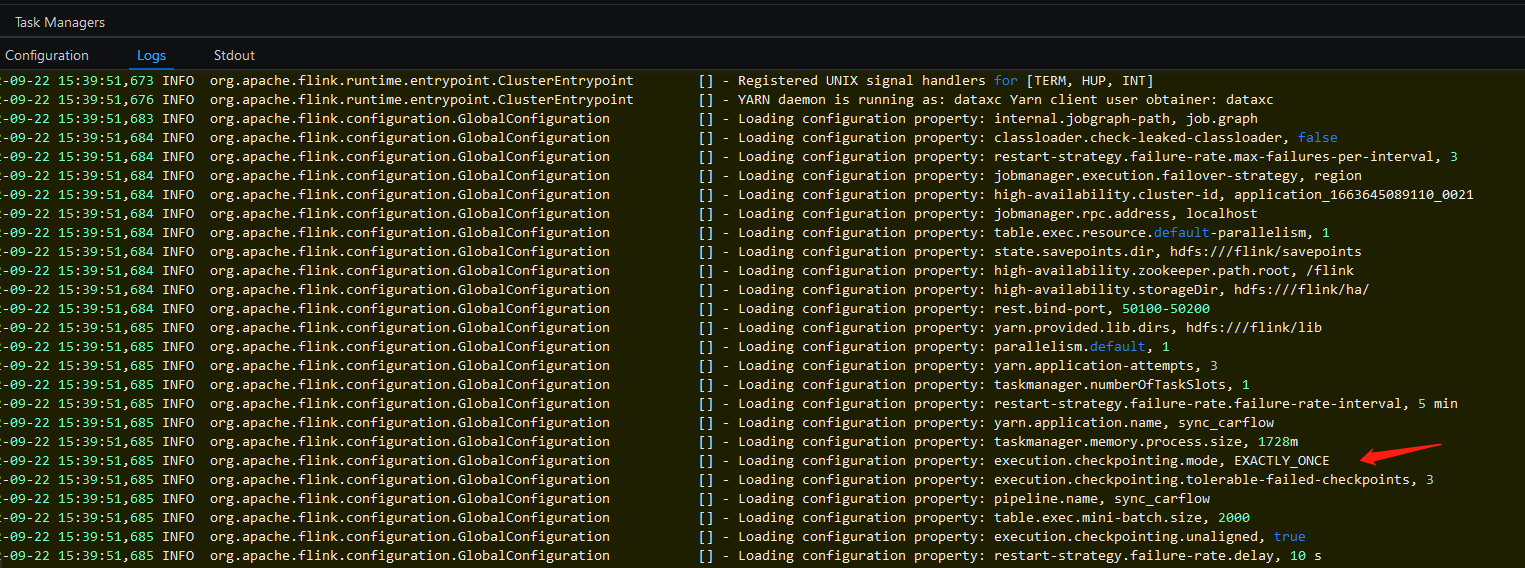Viewport: 1525px width, 568px height.
Task: Select the classloader.check-leaked-classloader property line
Action: click(x=668, y=138)
